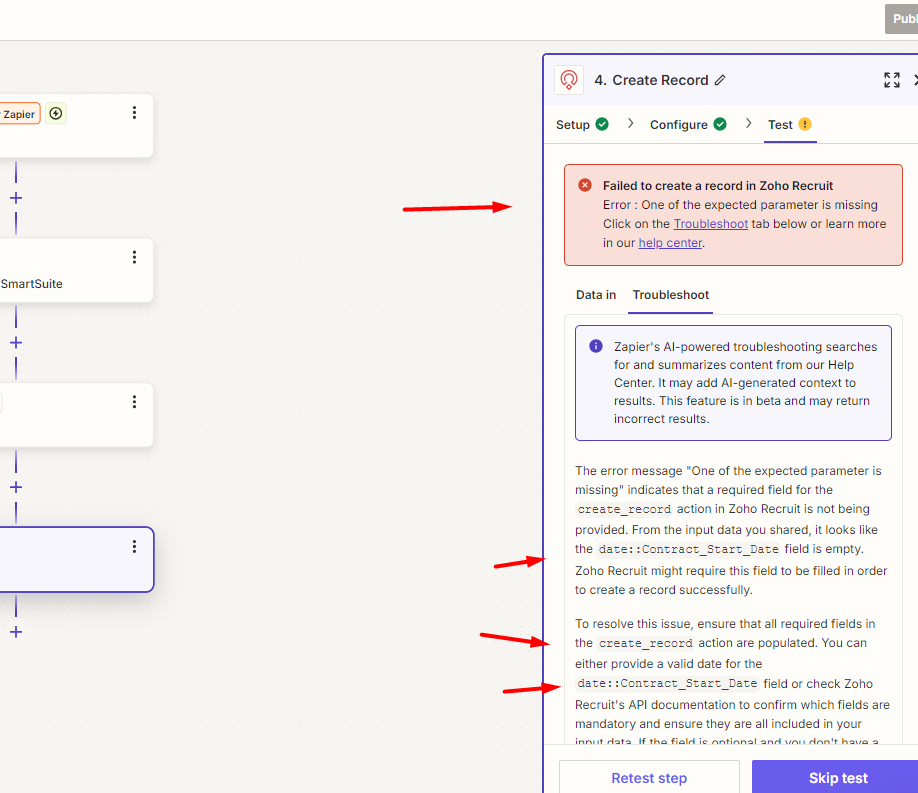Add a step below the third step card
The width and height of the screenshot is (918, 793).
coord(16,487)
